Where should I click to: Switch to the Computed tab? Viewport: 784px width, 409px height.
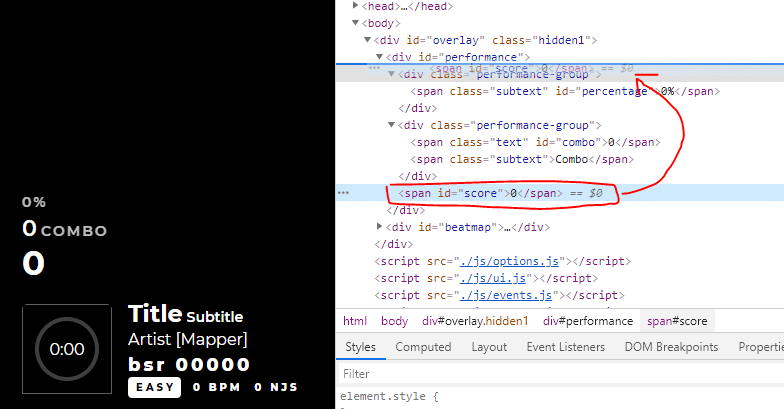click(423, 347)
